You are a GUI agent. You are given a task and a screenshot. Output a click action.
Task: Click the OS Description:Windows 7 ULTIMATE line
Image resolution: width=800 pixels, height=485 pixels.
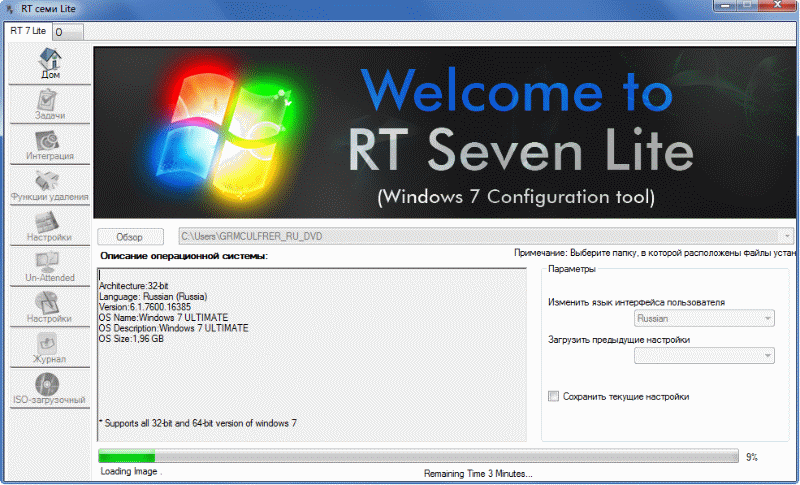pos(174,328)
